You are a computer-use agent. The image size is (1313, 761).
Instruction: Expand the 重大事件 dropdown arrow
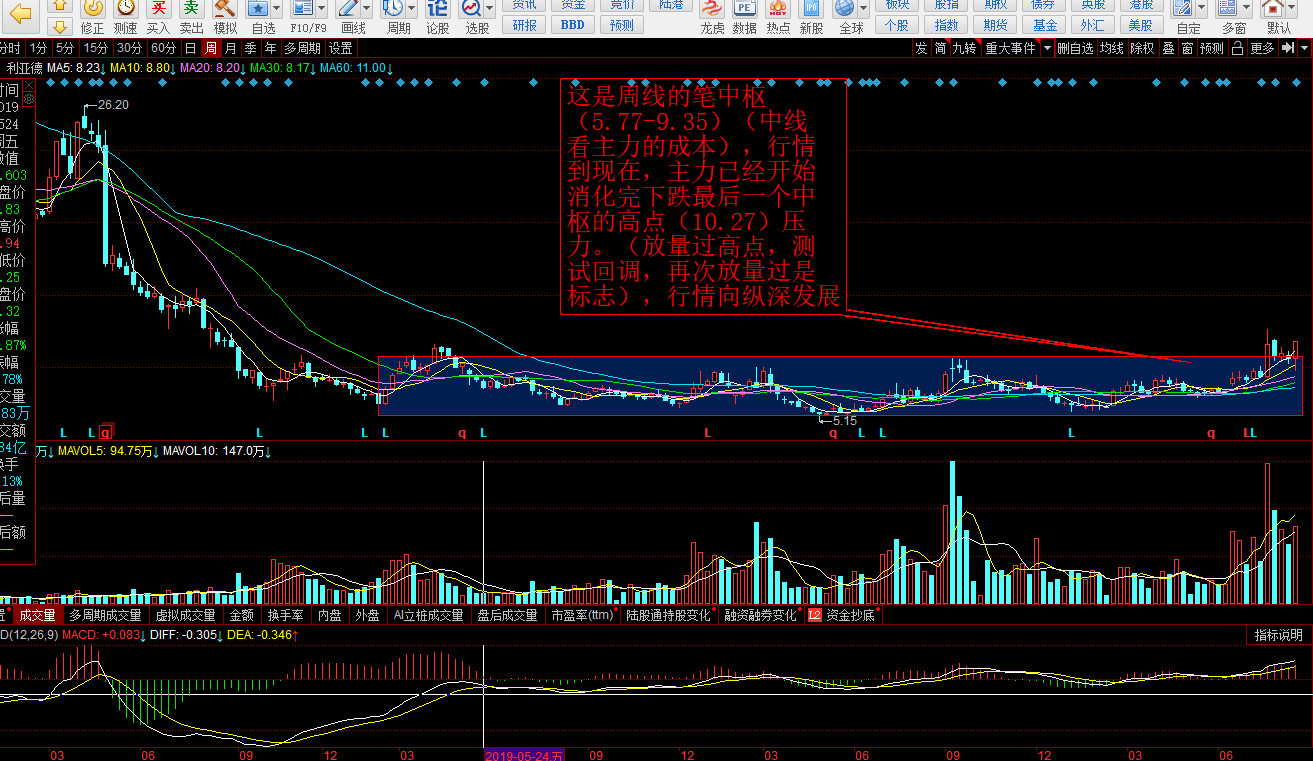tap(1047, 48)
